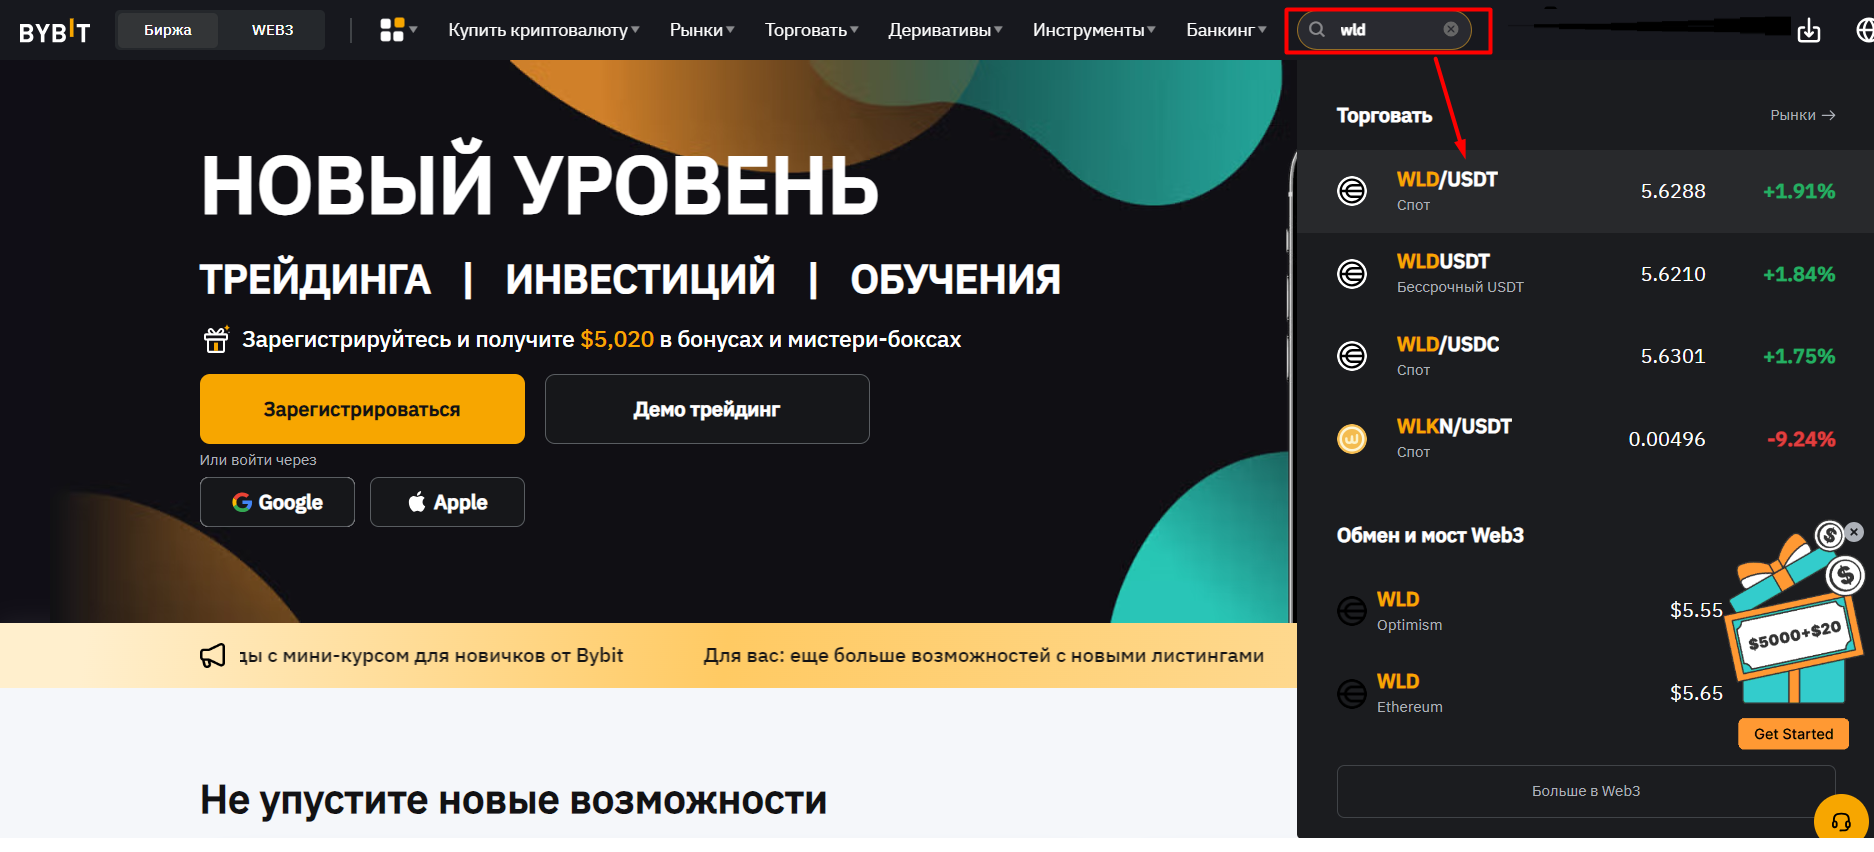Expand the Купить криптовалюту menu
The width and height of the screenshot is (1874, 852).
[x=544, y=30]
